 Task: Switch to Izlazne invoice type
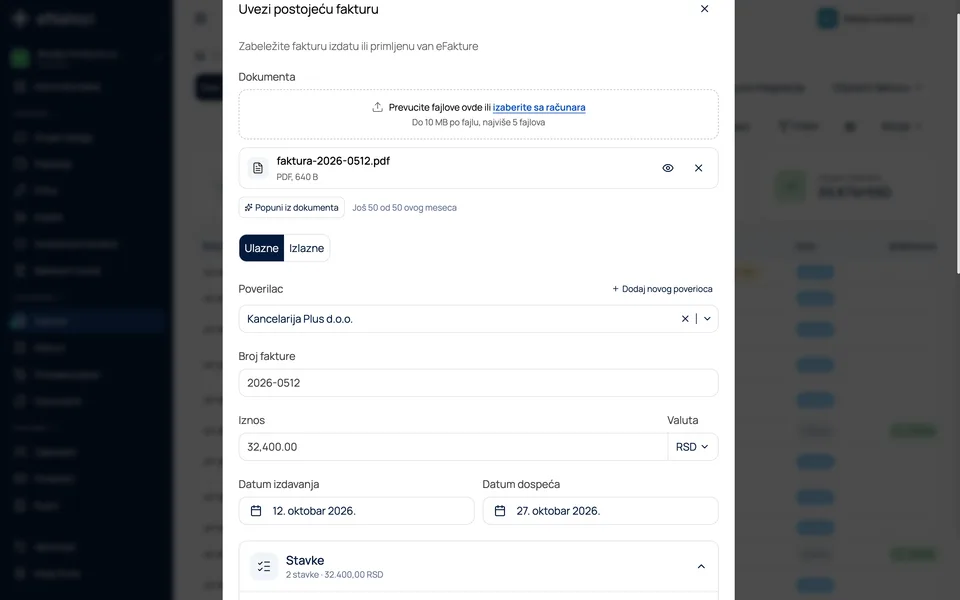point(307,248)
